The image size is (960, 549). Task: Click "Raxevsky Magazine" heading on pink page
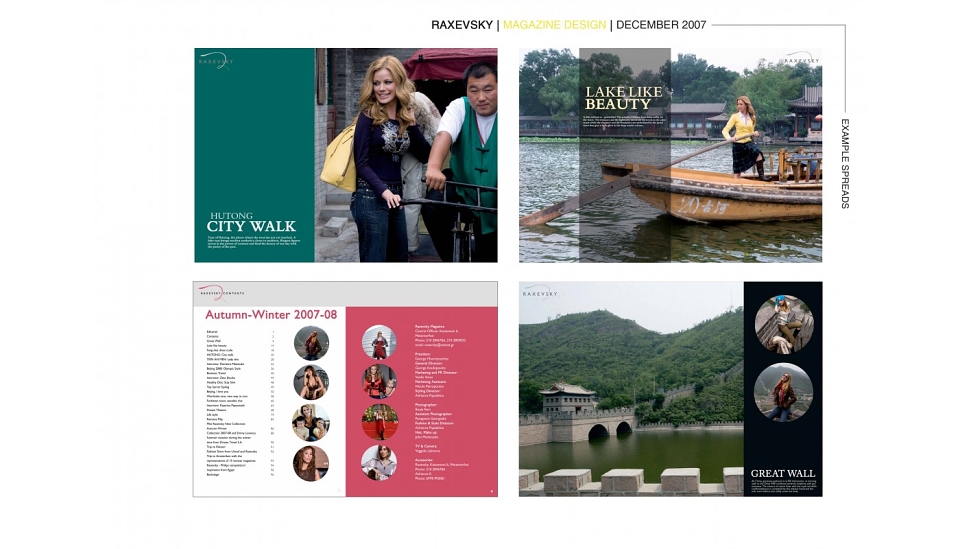(430, 327)
